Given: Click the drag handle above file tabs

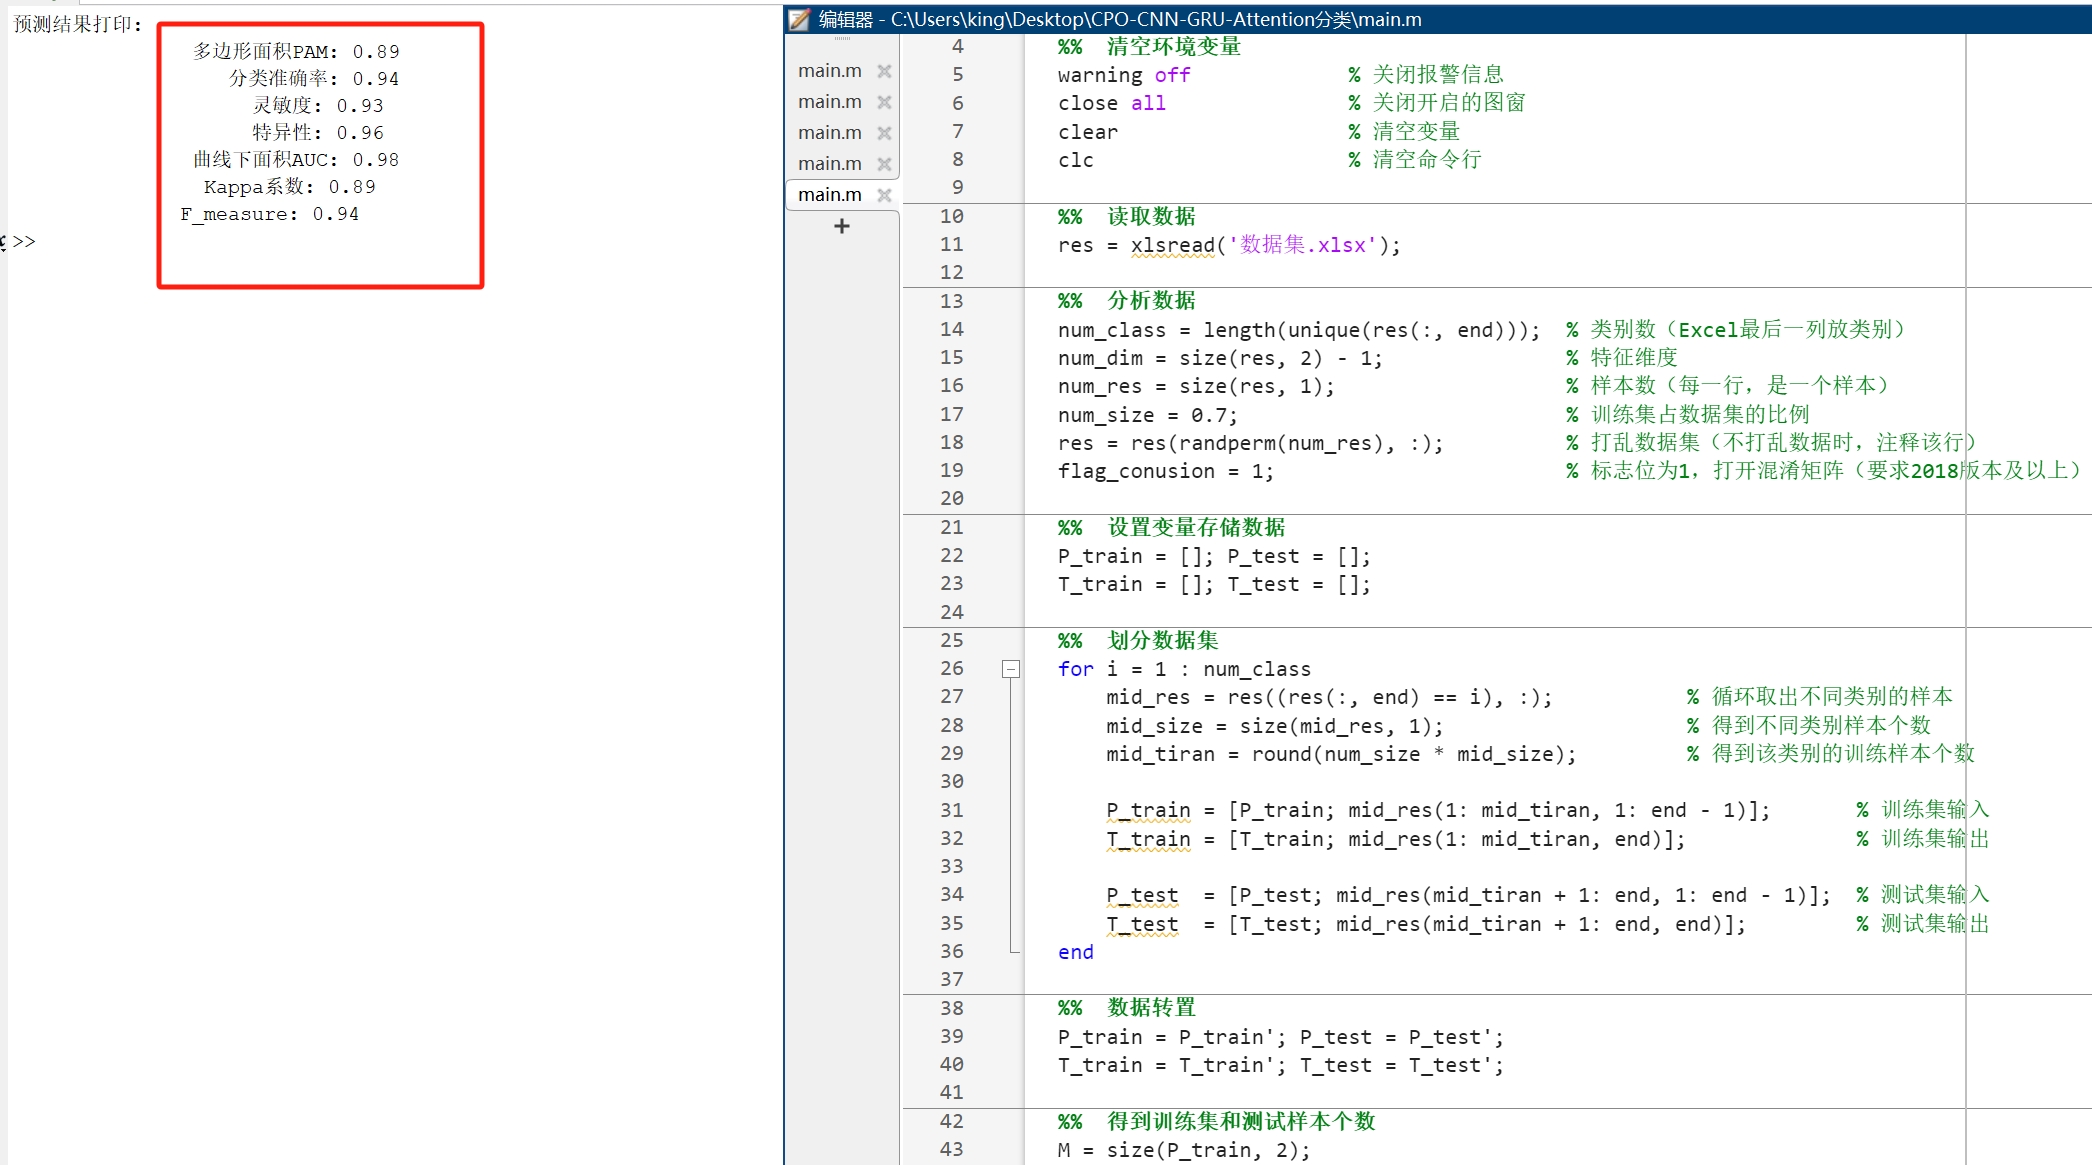Looking at the screenshot, I should [x=842, y=39].
